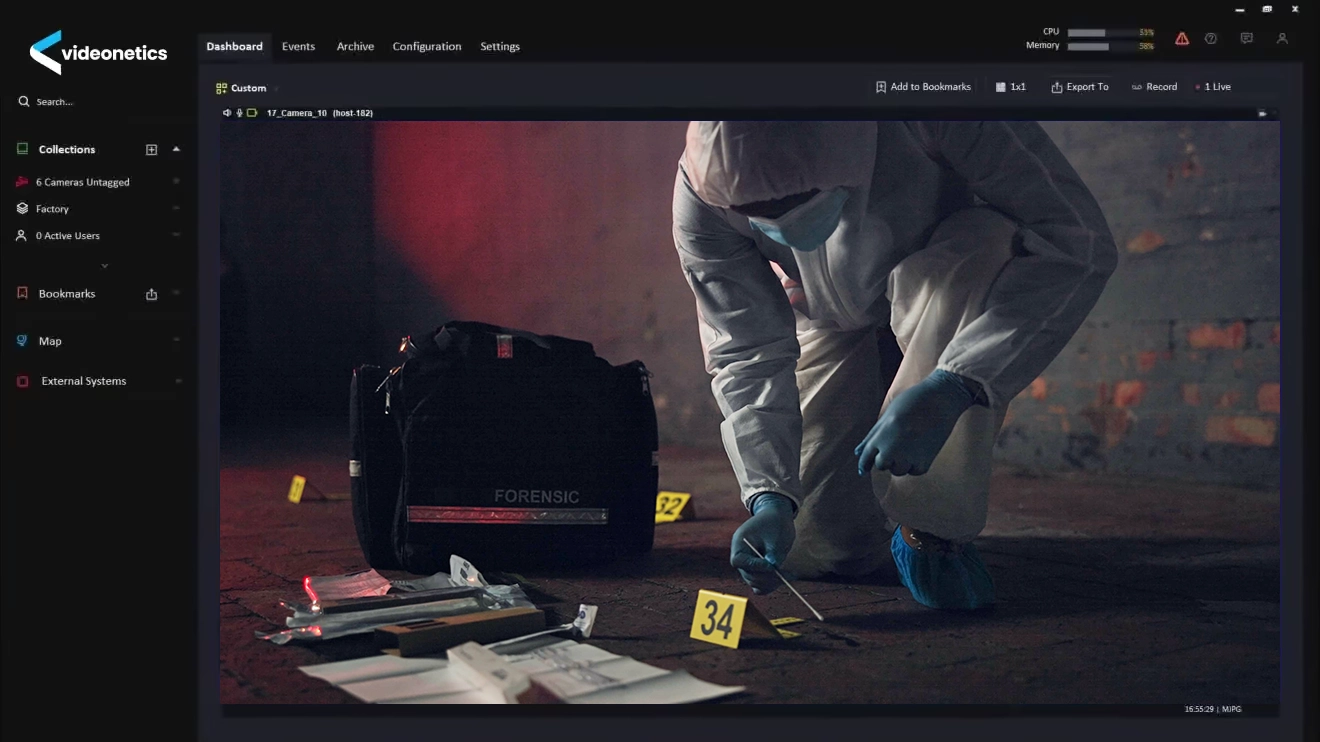
Task: Click the user profile icon
Action: pyautogui.click(x=1282, y=39)
